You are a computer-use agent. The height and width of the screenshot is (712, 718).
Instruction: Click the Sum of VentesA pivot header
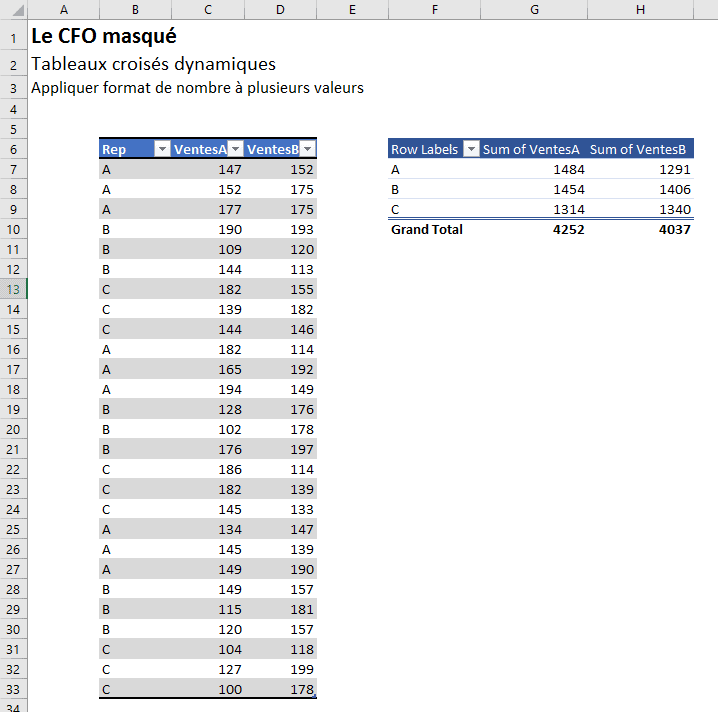click(x=532, y=149)
